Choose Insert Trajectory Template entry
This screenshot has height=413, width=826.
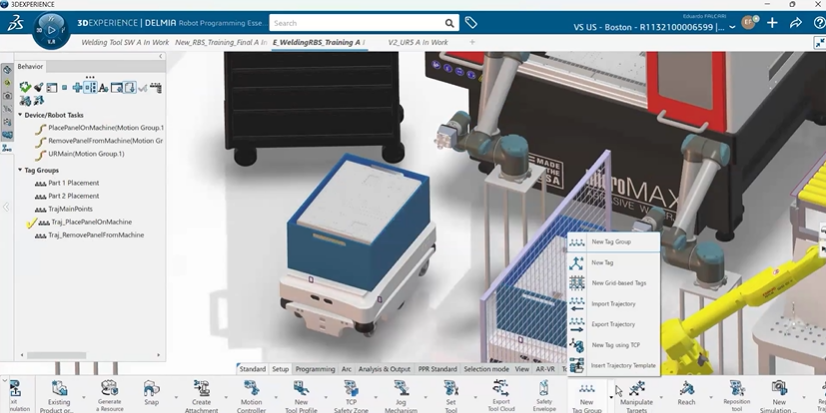click(613, 366)
